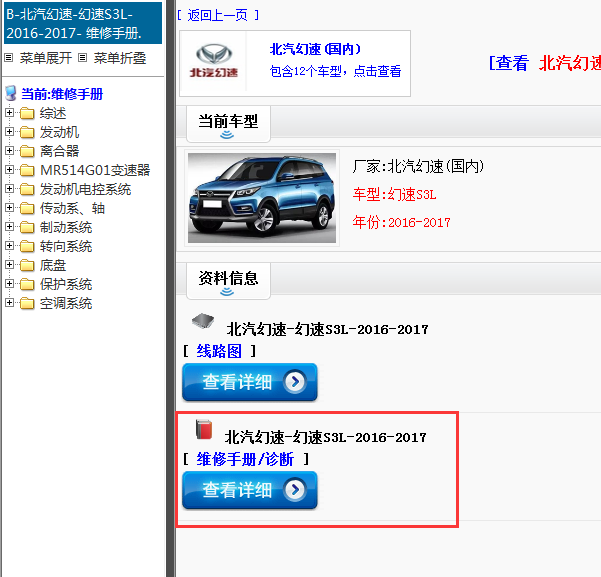Viewport: 601px width, 577px height.
Task: Click the folder icon for 底盘
Action: (x=27, y=265)
